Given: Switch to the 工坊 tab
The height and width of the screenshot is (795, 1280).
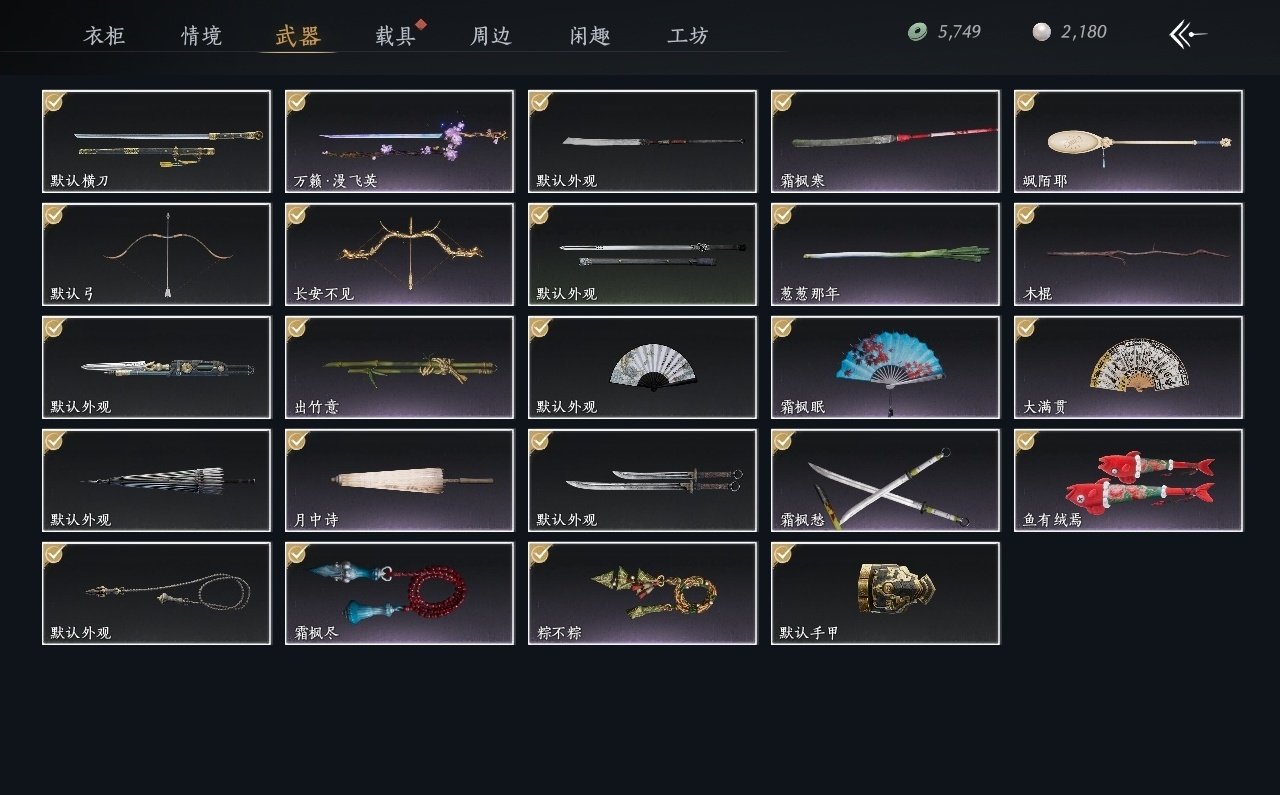Looking at the screenshot, I should pyautogui.click(x=688, y=36).
